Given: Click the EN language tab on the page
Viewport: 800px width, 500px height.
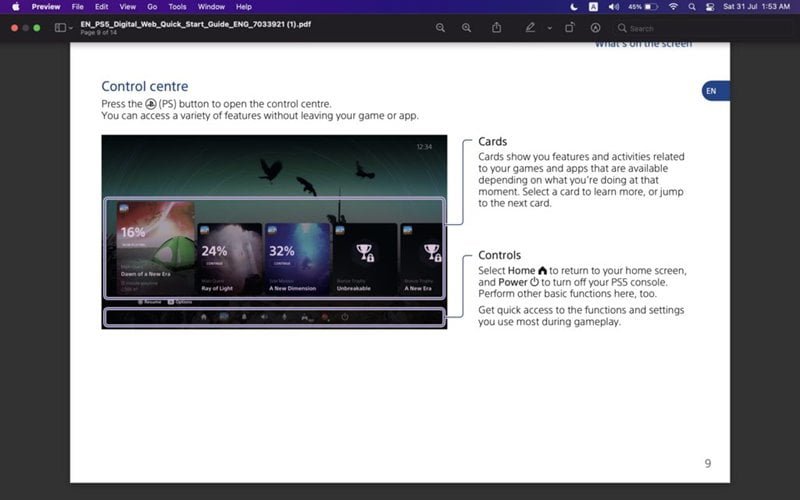Looking at the screenshot, I should coord(715,91).
